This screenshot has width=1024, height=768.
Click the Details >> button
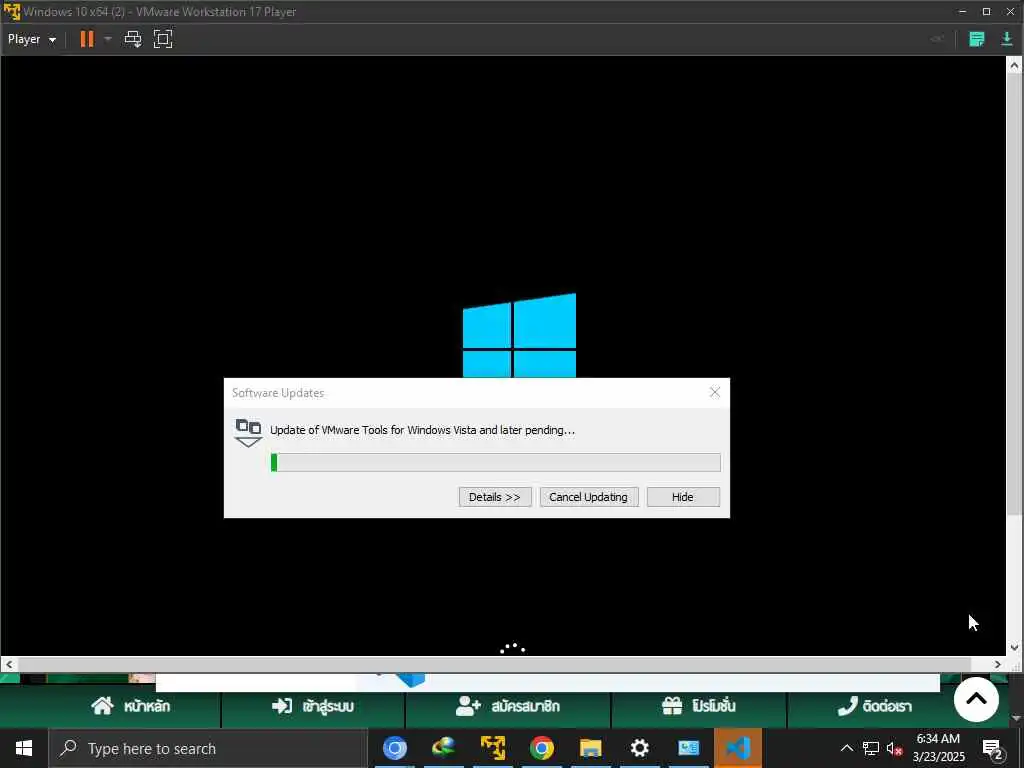tap(494, 497)
